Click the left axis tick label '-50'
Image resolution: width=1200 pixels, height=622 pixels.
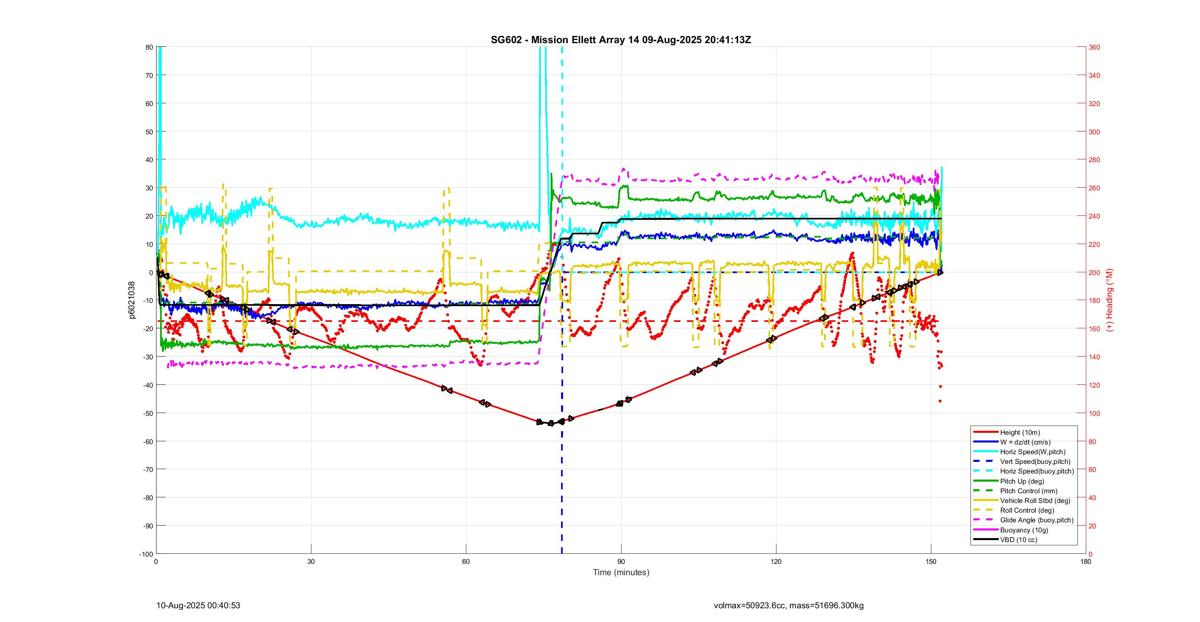point(146,413)
